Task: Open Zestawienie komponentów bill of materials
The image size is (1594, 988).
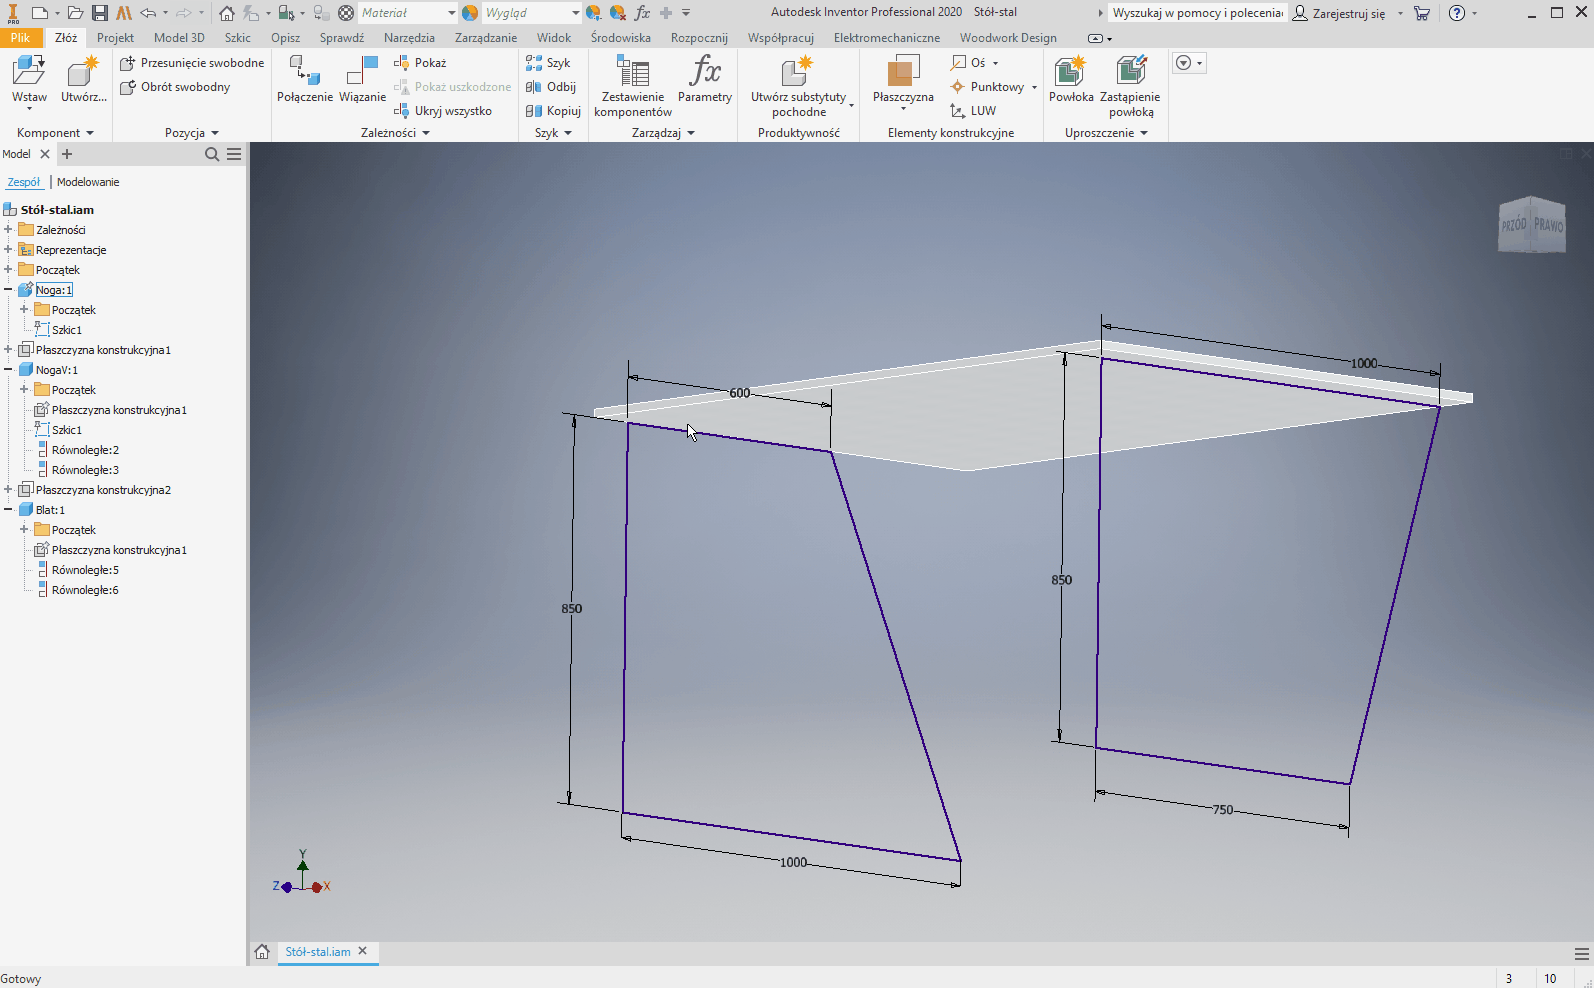Action: pyautogui.click(x=632, y=73)
